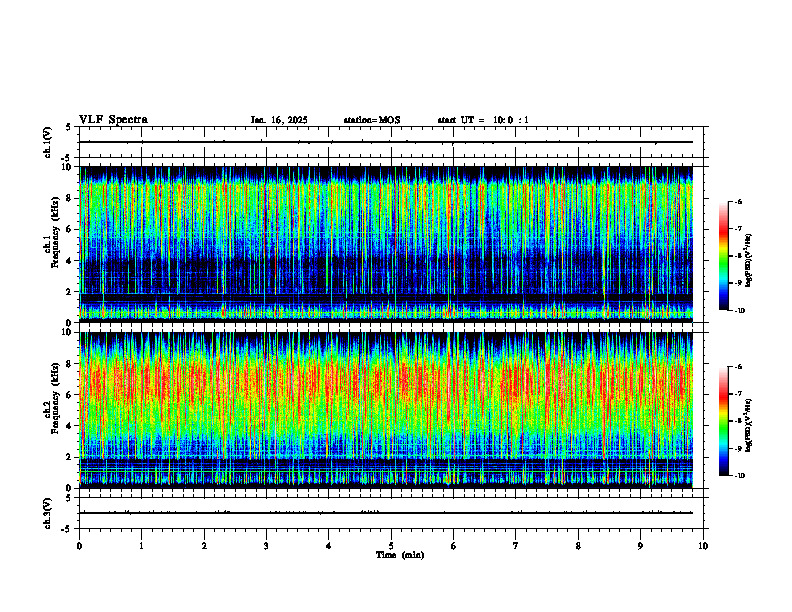Screen dimensions: 792x612
Task: Click the "-6" label on ch.2 colorbar
Action: click(x=738, y=367)
